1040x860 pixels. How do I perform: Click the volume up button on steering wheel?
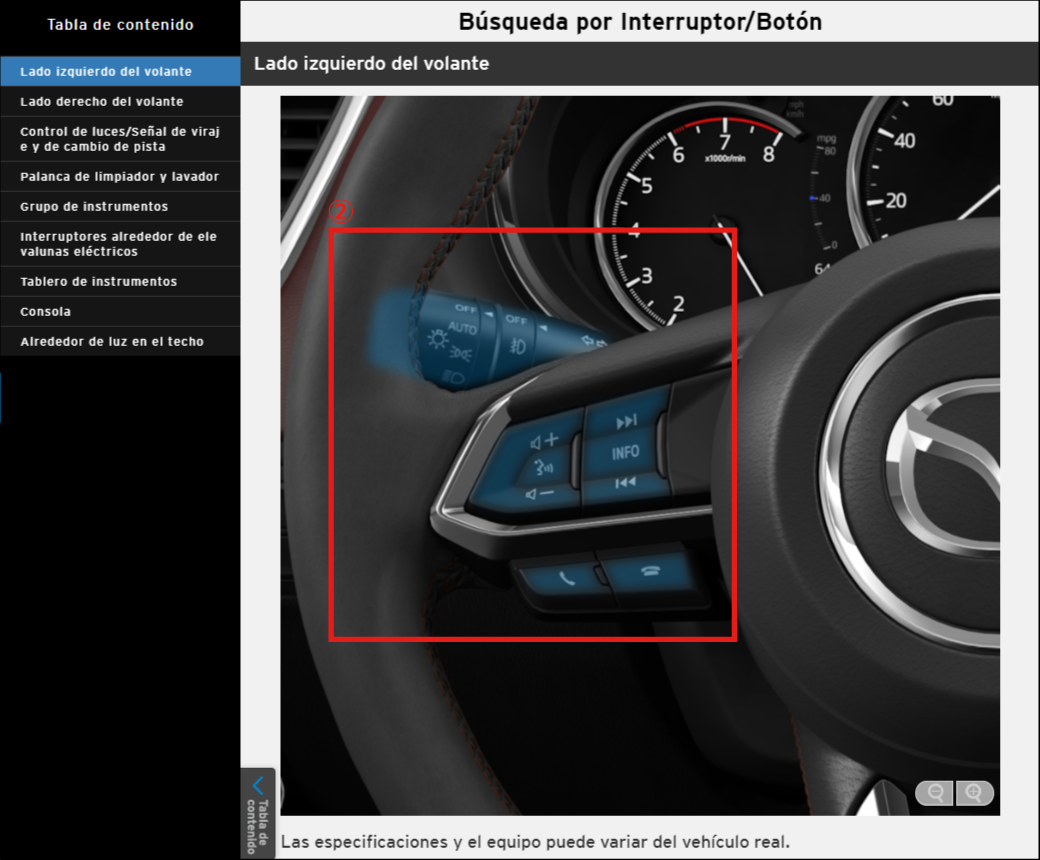[x=545, y=440]
